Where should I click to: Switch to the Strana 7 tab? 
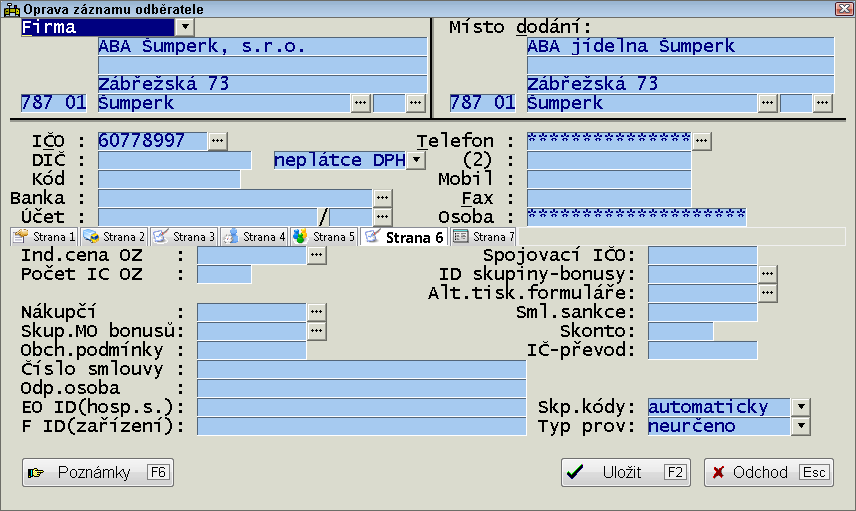tap(484, 237)
